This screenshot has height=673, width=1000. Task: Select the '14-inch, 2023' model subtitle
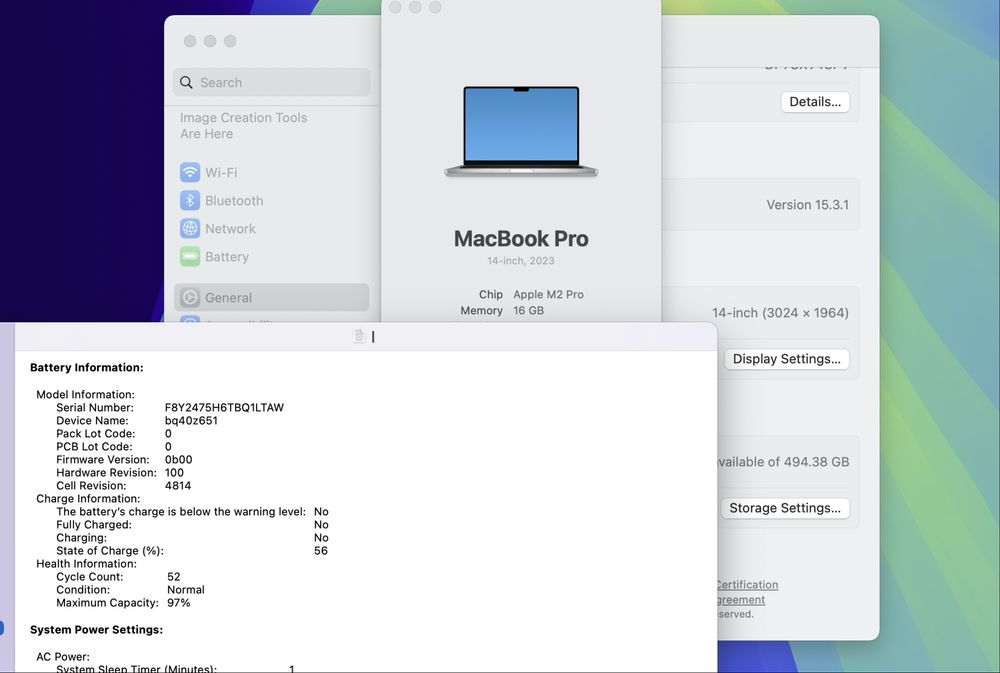521,261
